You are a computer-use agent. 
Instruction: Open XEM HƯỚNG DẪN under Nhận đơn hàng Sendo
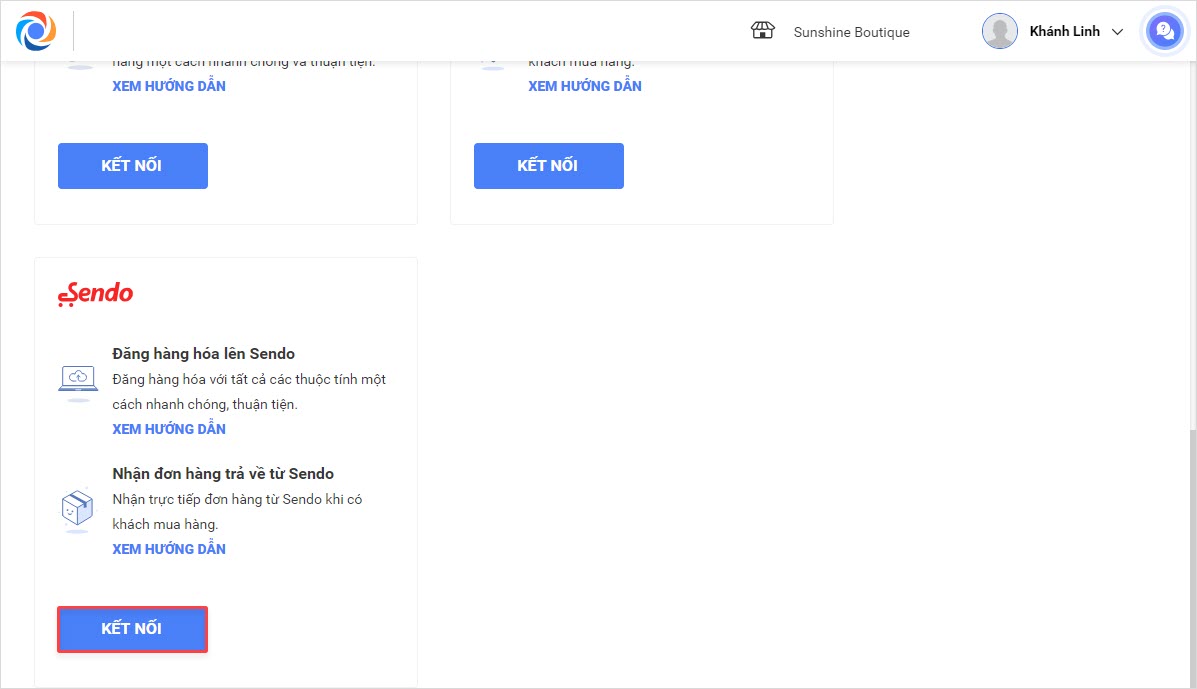click(x=169, y=549)
